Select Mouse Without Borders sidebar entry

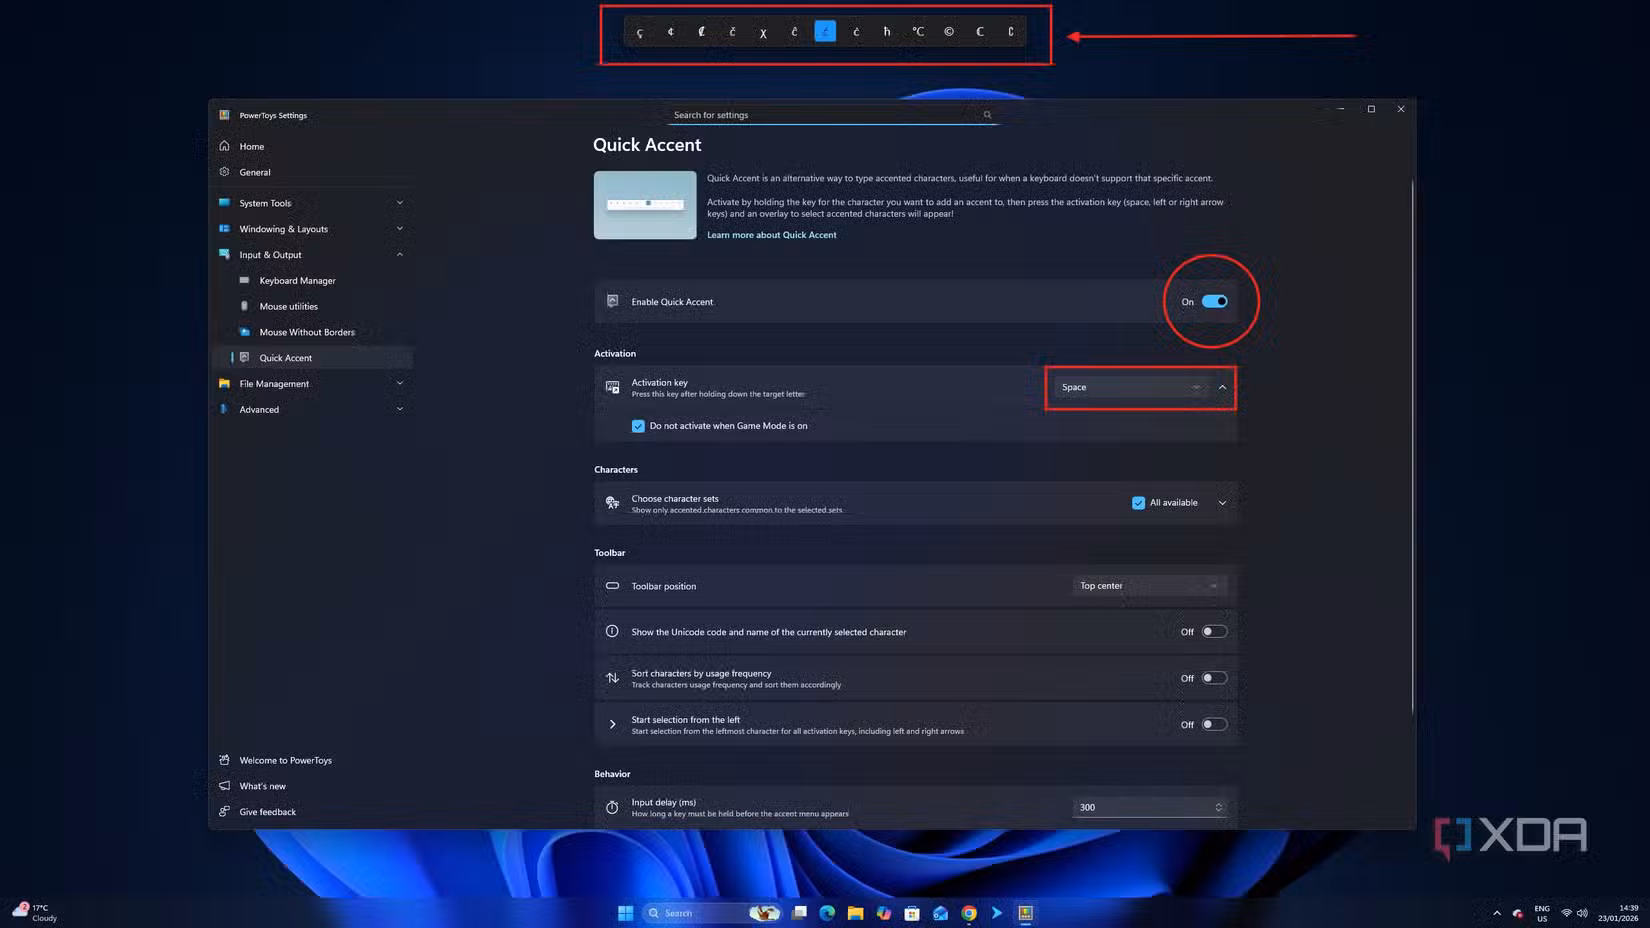tap(306, 332)
